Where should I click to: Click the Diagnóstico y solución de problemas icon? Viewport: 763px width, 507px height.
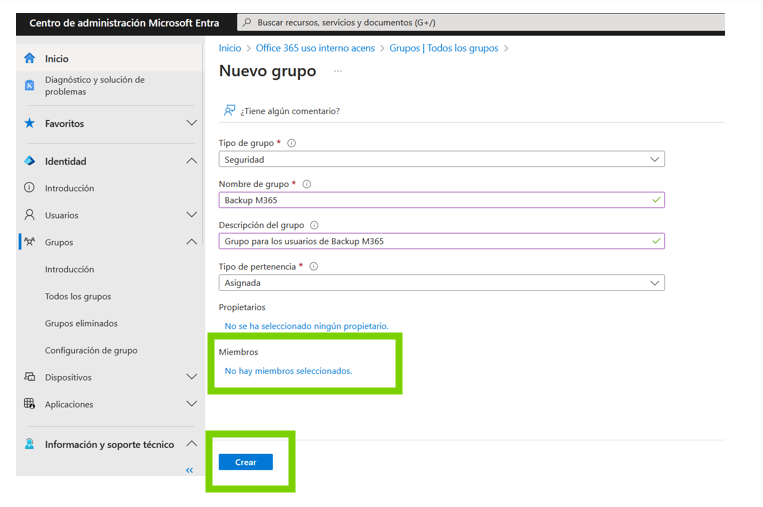(29, 85)
